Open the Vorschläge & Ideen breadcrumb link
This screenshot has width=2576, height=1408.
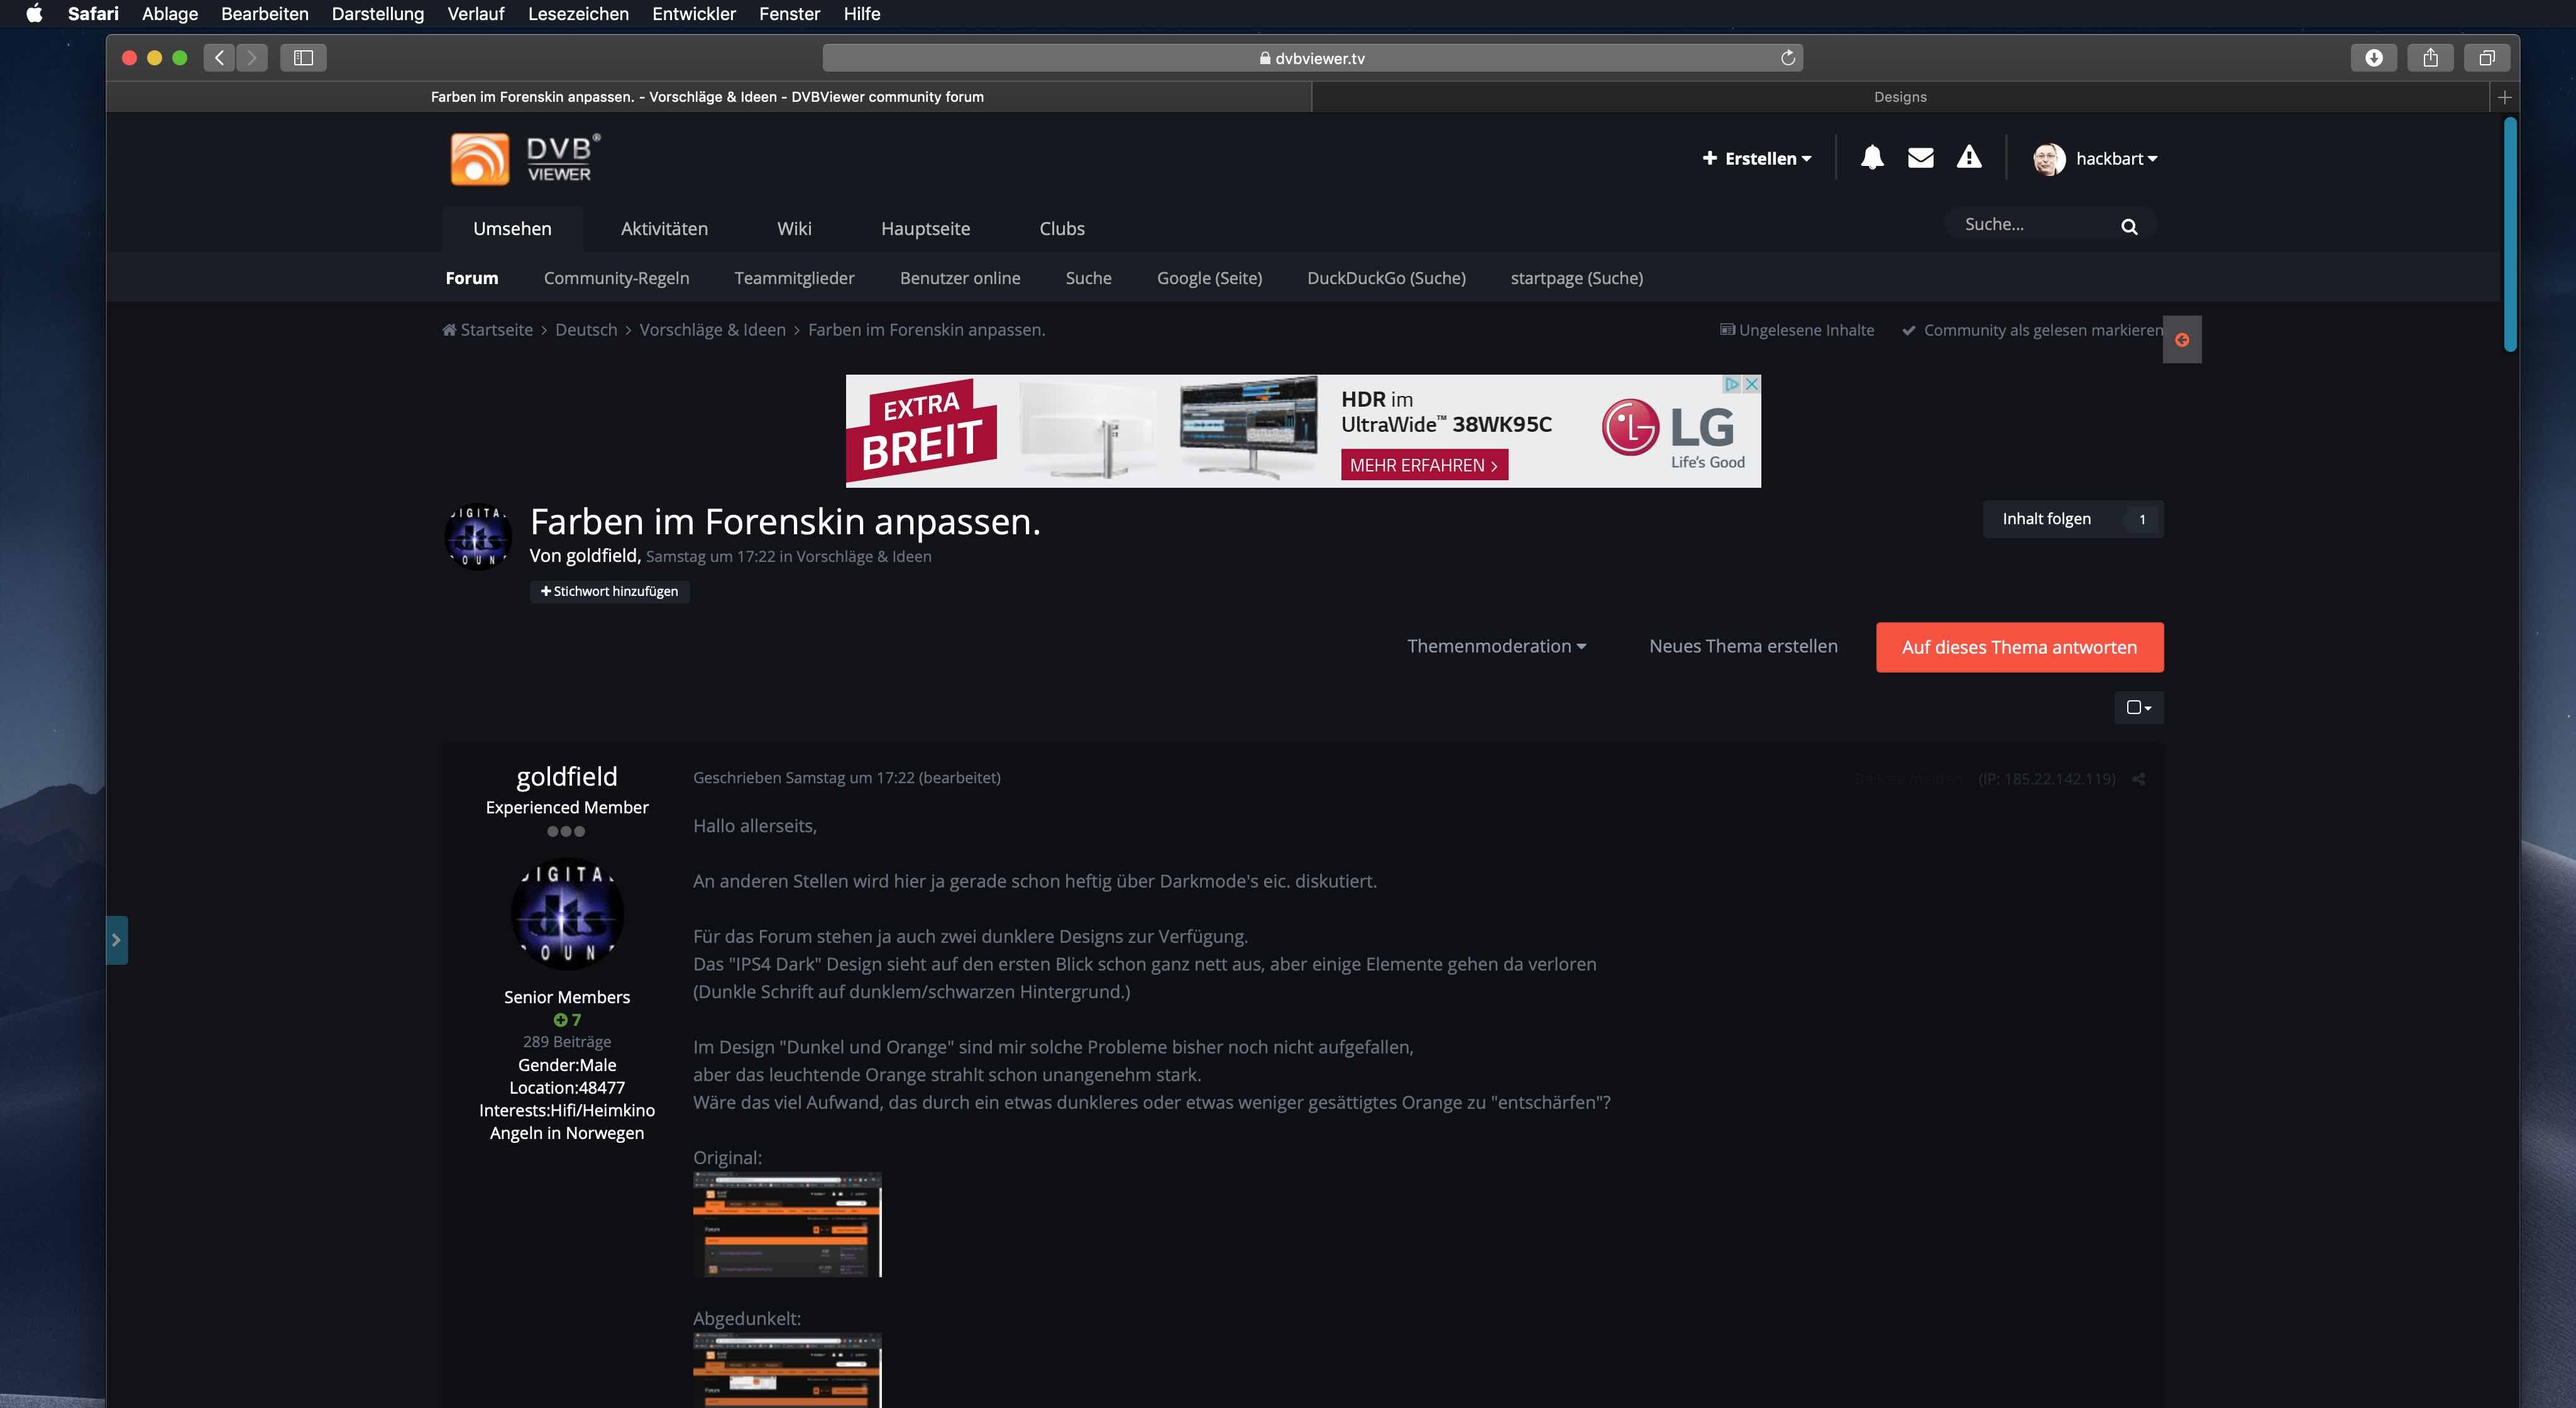coord(712,330)
